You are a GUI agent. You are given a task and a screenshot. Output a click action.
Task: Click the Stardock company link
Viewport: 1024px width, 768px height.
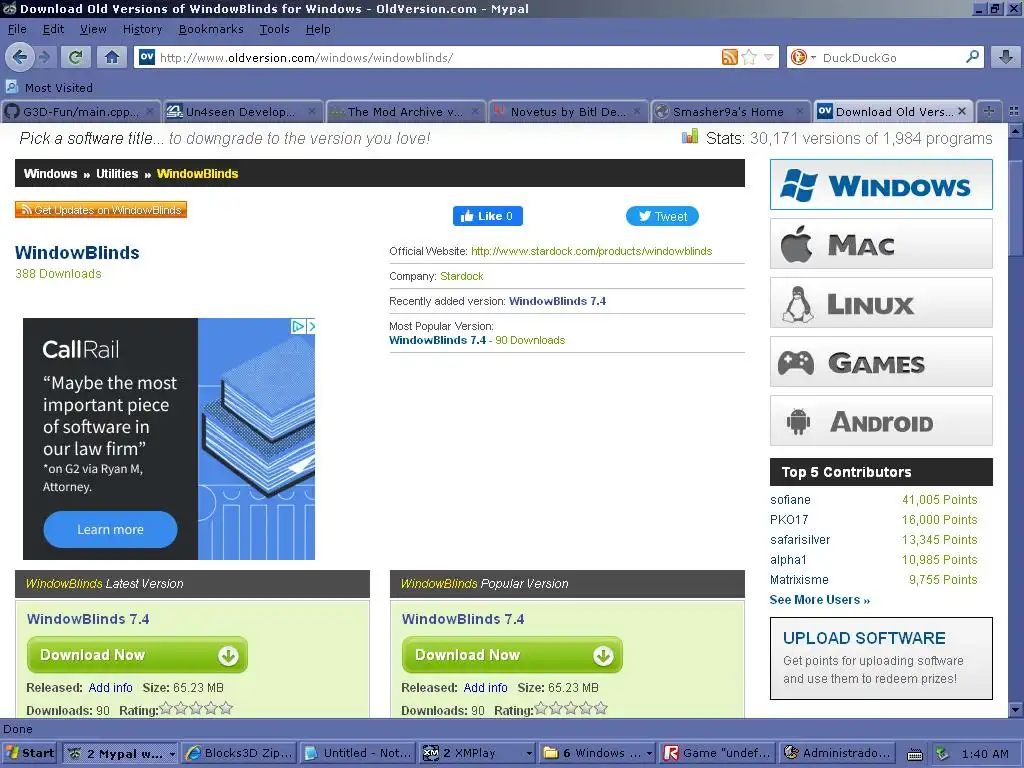click(x=462, y=276)
